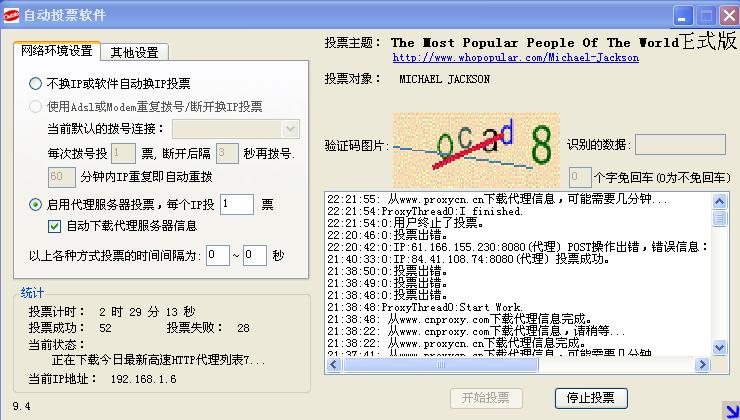Viewport: 740px width, 420px height.
Task: Click the log scroll down arrow
Action: pyautogui.click(x=719, y=347)
